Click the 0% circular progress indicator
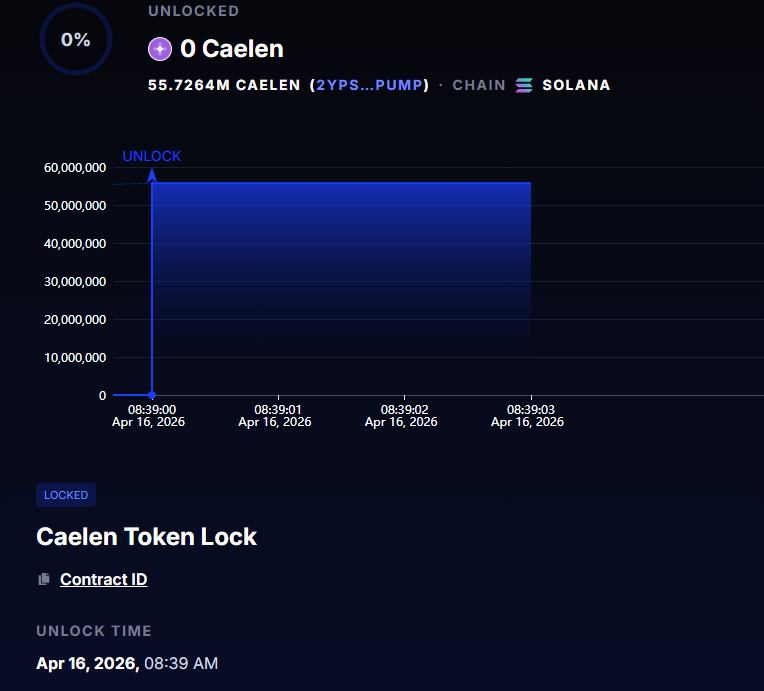The height and width of the screenshot is (691, 764). pyautogui.click(x=76, y=39)
